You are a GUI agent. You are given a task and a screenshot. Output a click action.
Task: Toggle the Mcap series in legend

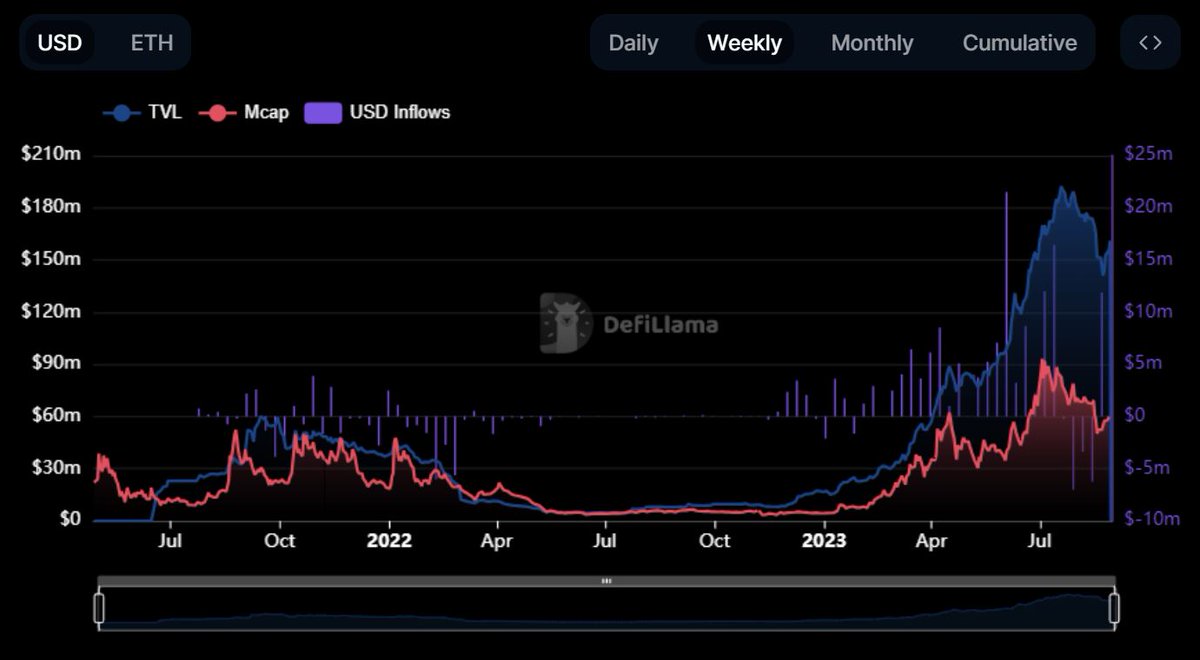pyautogui.click(x=245, y=112)
